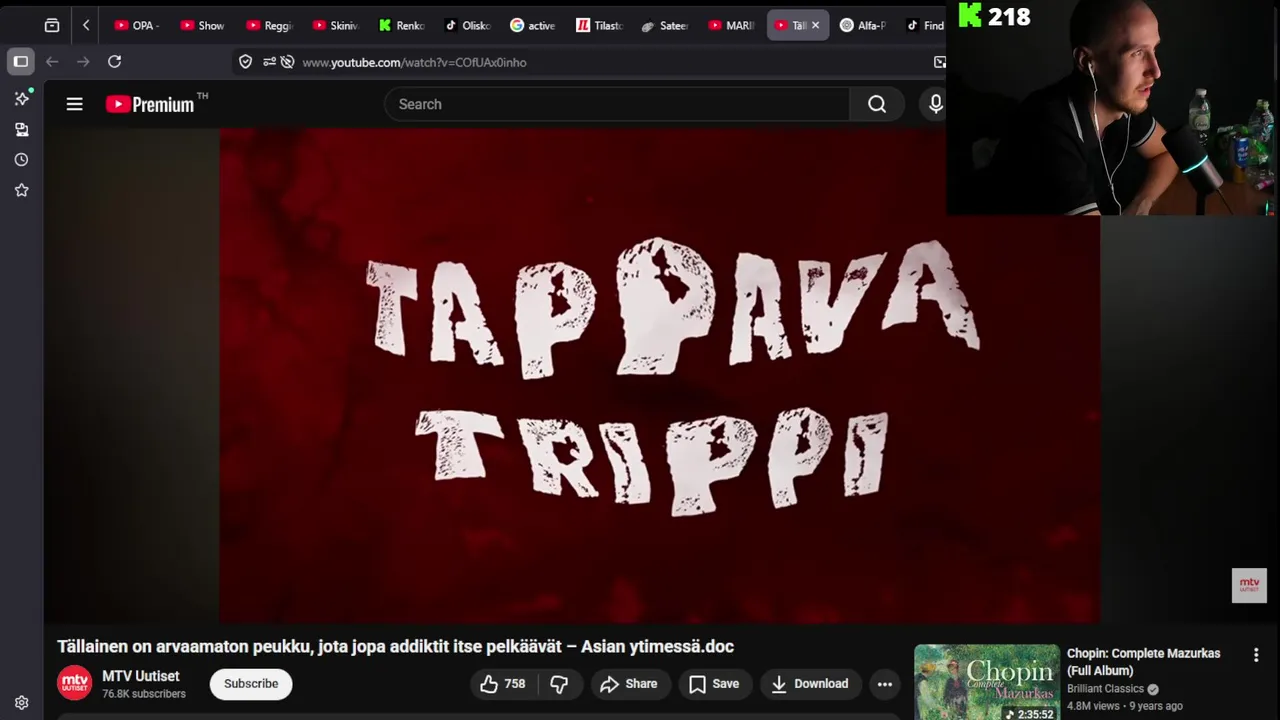Focus the address bar with youtube.com URL
This screenshot has height=720, width=1280.
tap(414, 62)
